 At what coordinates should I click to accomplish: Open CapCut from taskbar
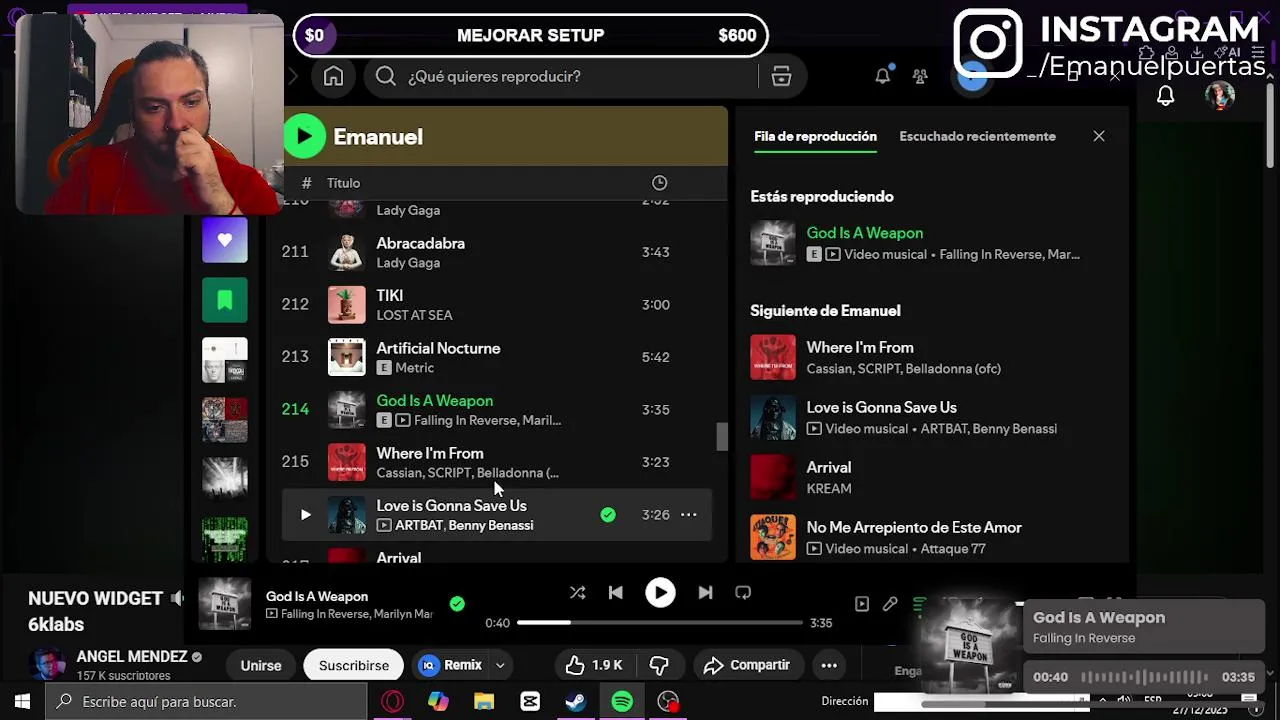[530, 702]
